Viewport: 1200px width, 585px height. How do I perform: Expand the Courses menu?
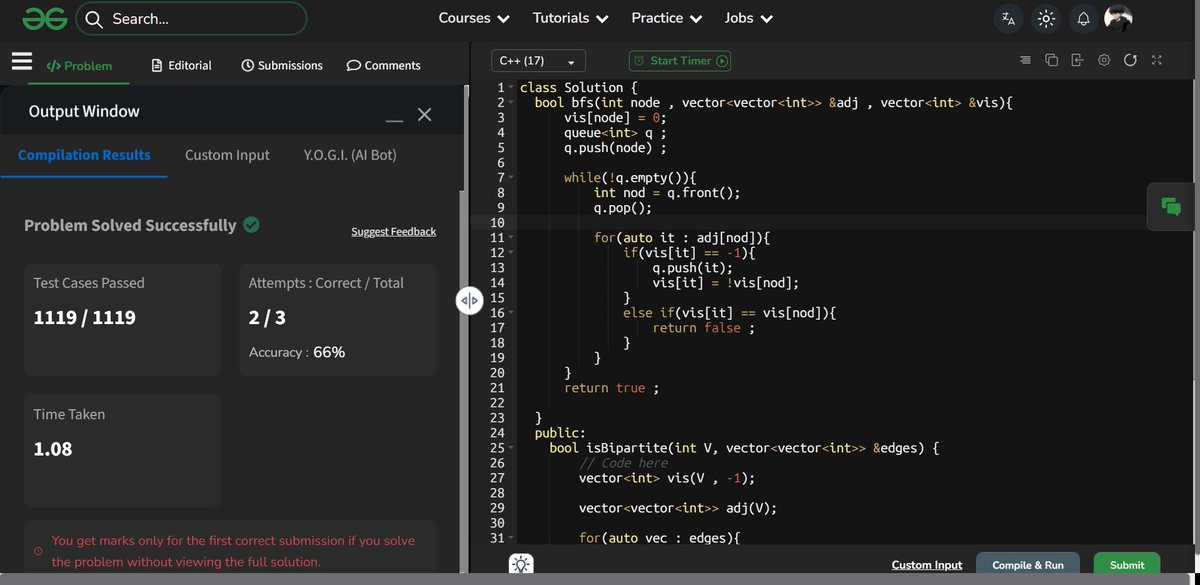pos(474,18)
